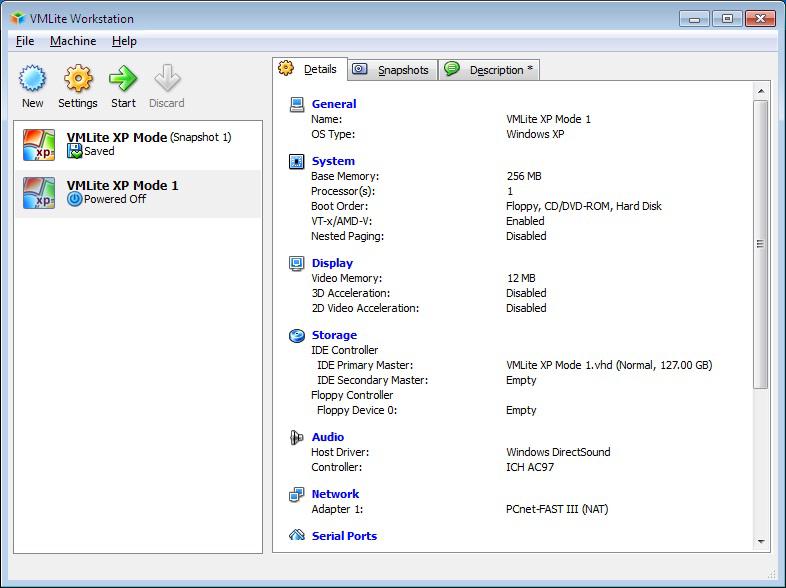
Task: Click the PCnet-FAST III (NAT) adapter value
Action: (x=557, y=509)
